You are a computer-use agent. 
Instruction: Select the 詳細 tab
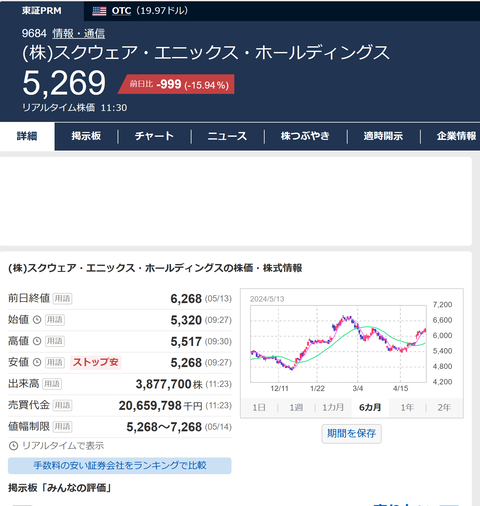(x=27, y=136)
